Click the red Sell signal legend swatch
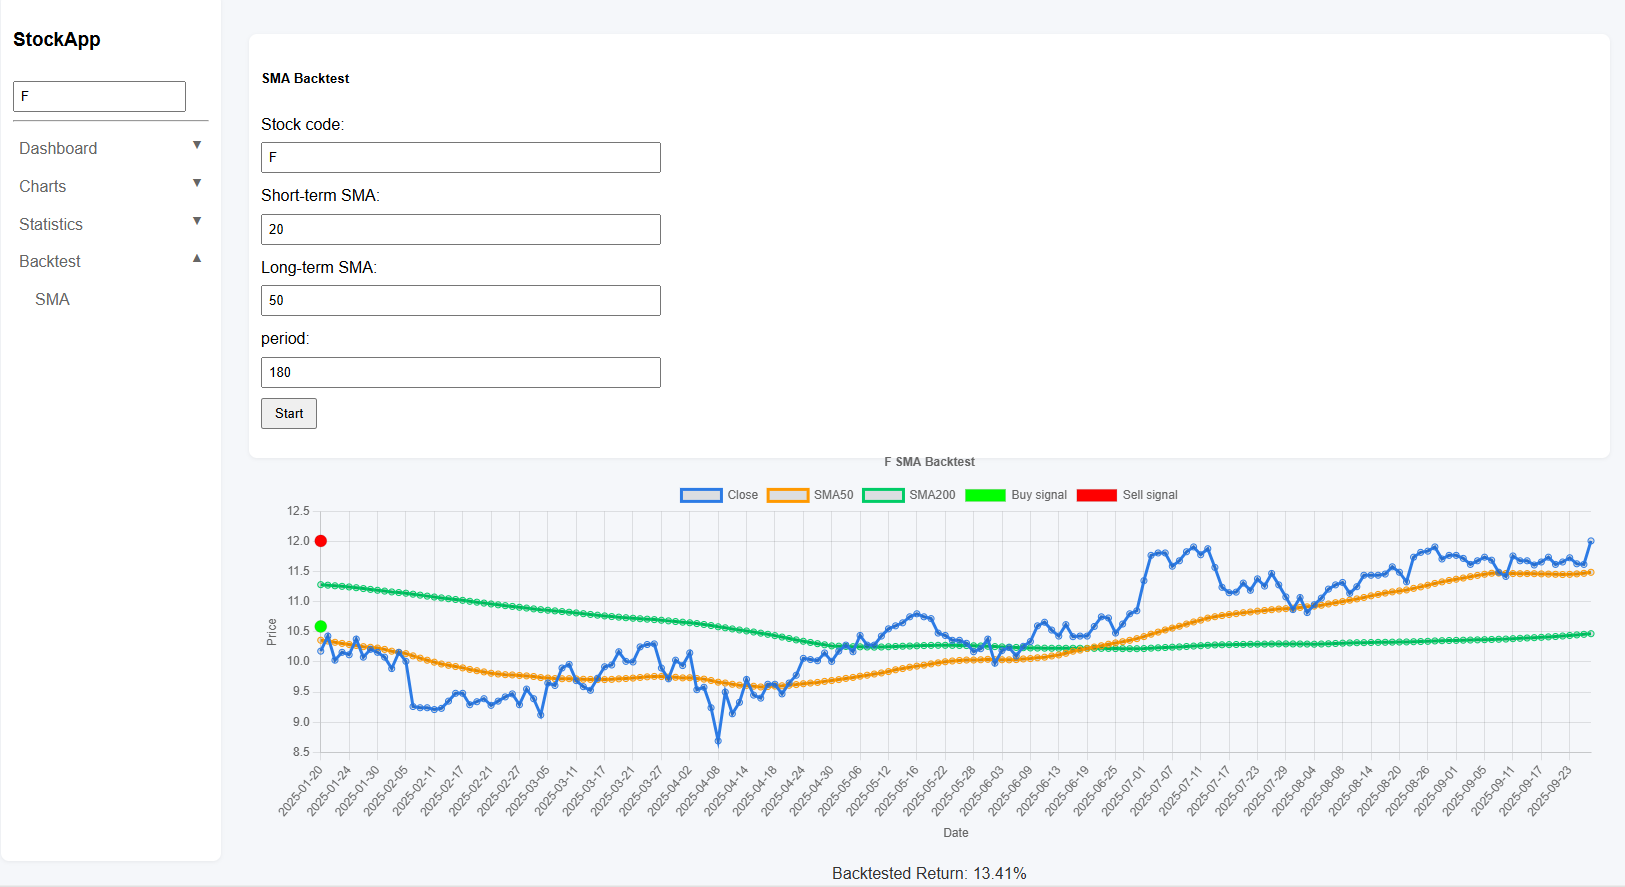This screenshot has height=887, width=1625. (1096, 495)
